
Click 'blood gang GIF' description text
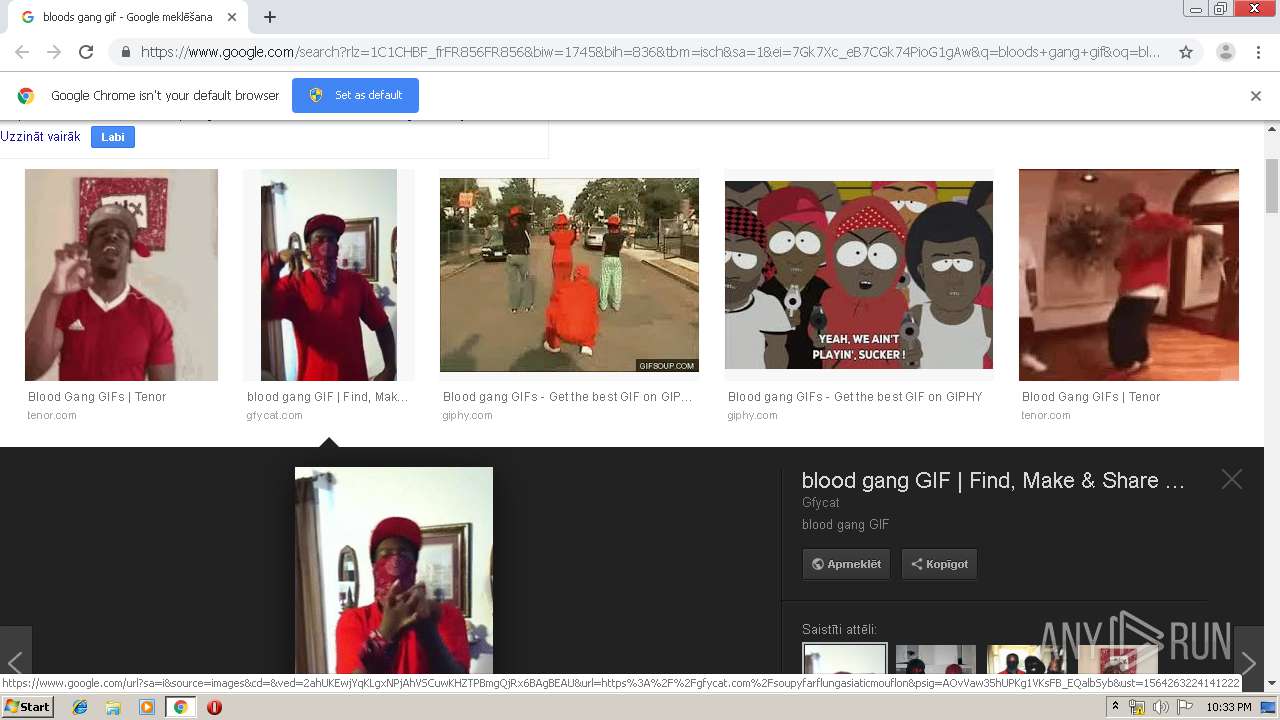tap(845, 525)
